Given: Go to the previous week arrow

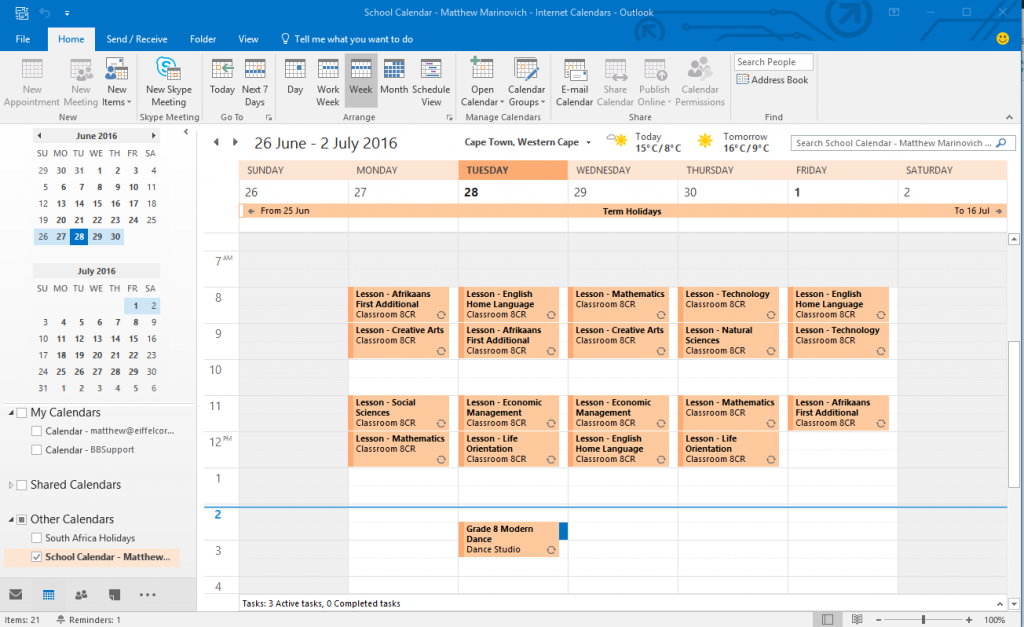Looking at the screenshot, I should pos(216,142).
